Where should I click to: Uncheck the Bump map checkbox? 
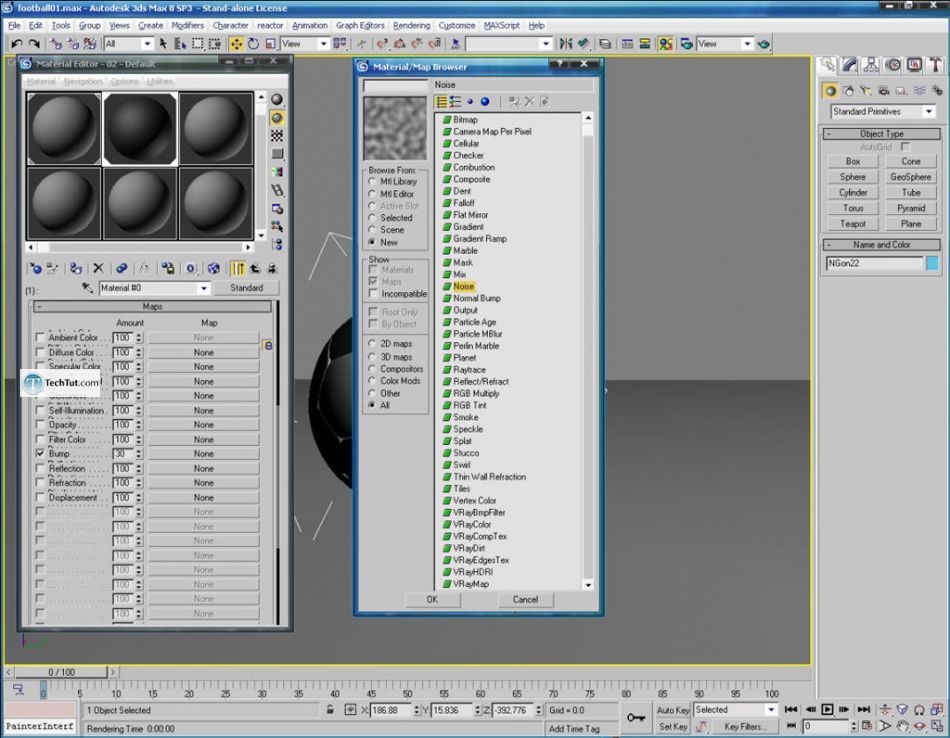tap(41, 453)
